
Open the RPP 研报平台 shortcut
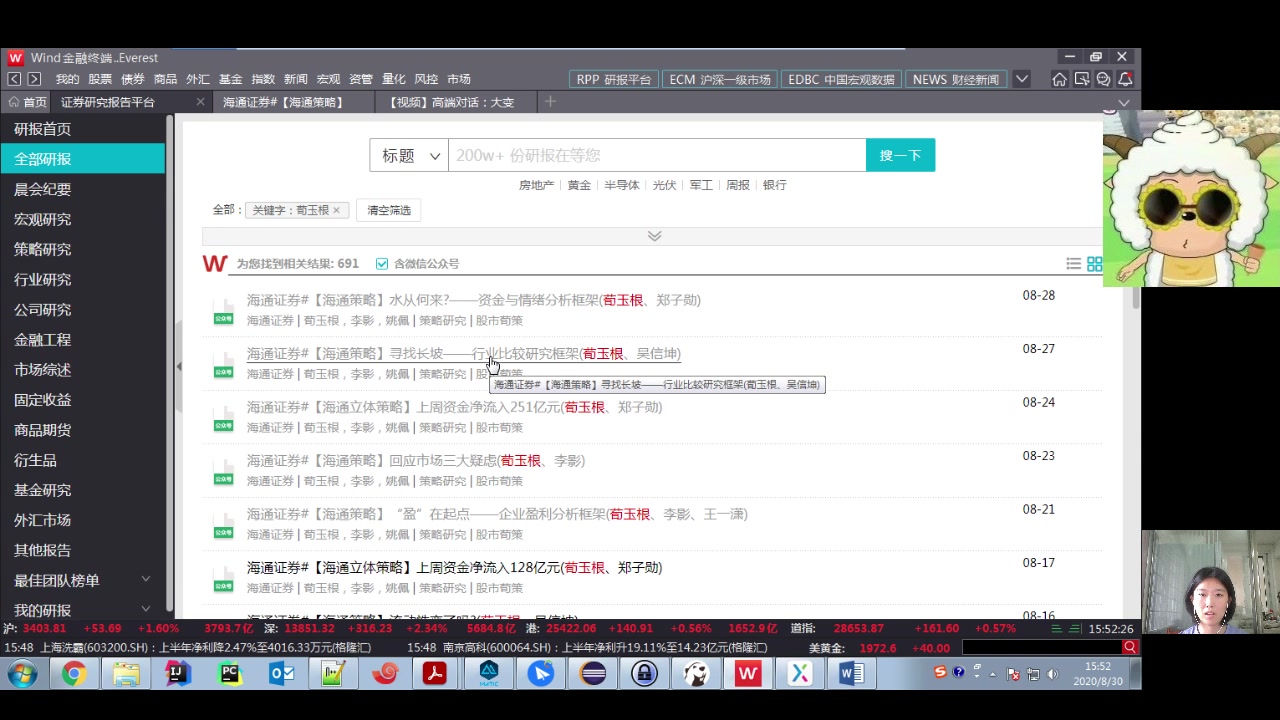[613, 79]
